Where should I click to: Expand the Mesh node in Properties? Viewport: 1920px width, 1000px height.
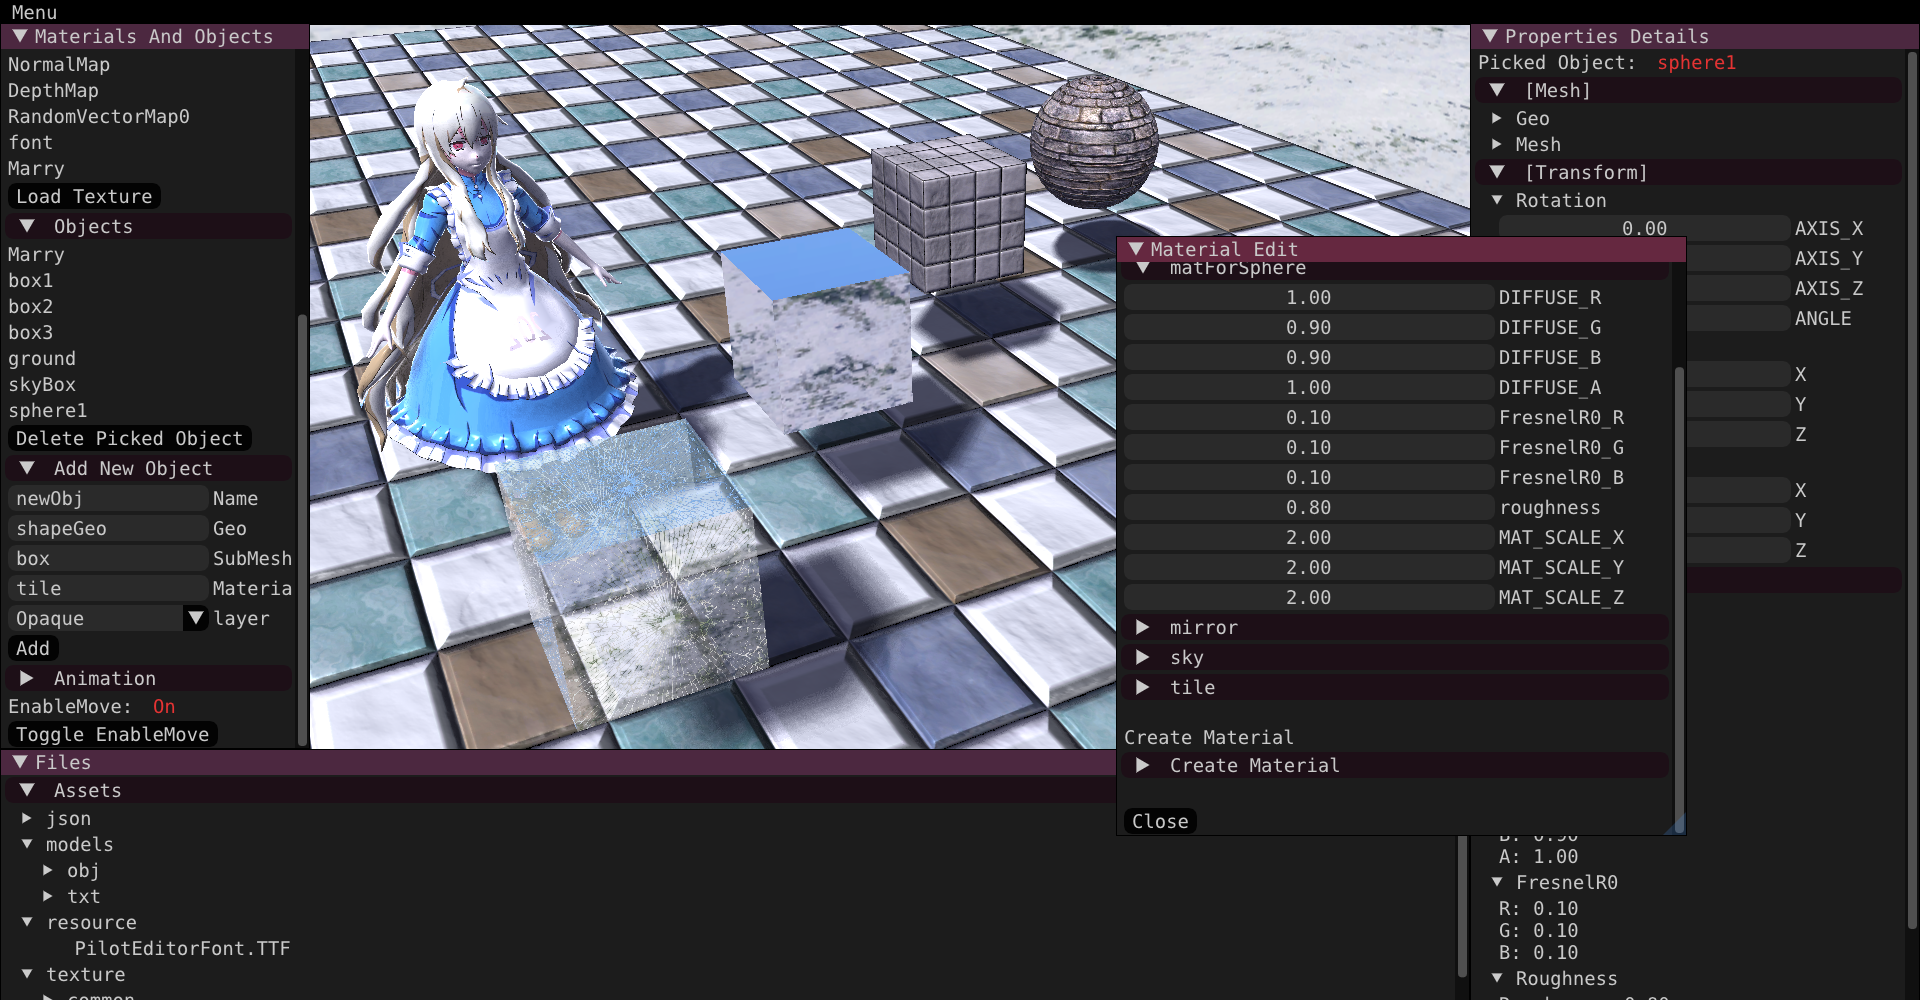click(x=1497, y=144)
